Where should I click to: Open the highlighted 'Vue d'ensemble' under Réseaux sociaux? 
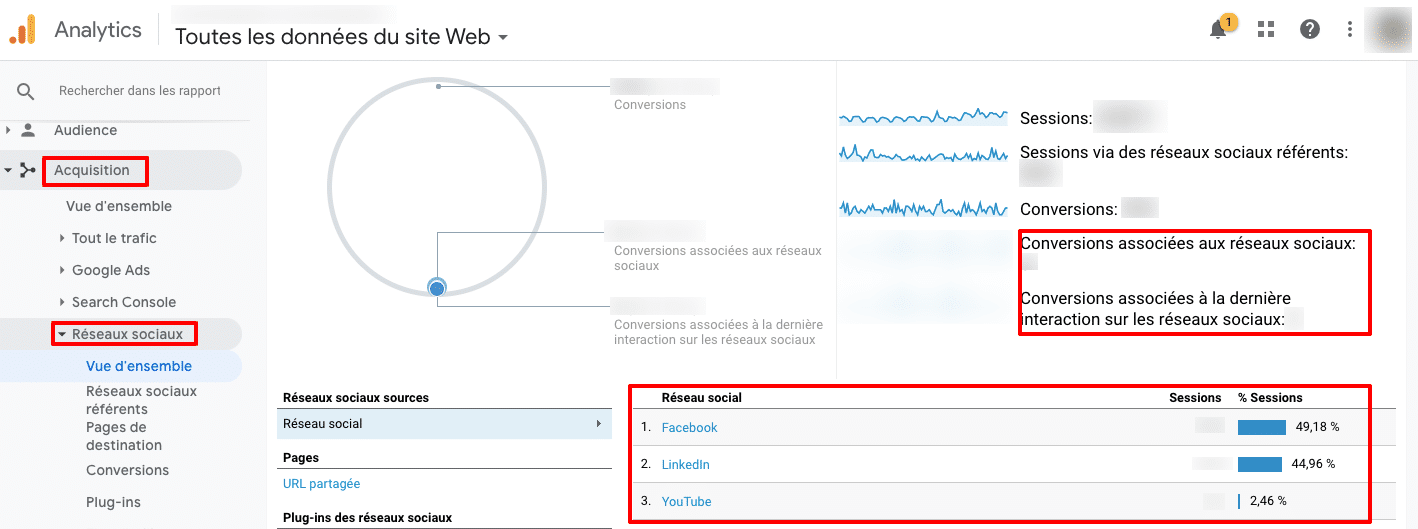click(139, 366)
